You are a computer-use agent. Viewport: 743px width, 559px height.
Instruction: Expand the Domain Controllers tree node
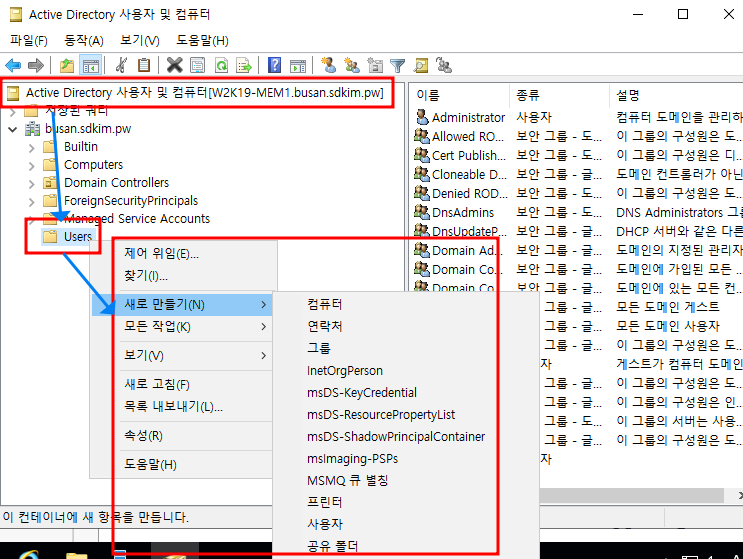click(31, 184)
